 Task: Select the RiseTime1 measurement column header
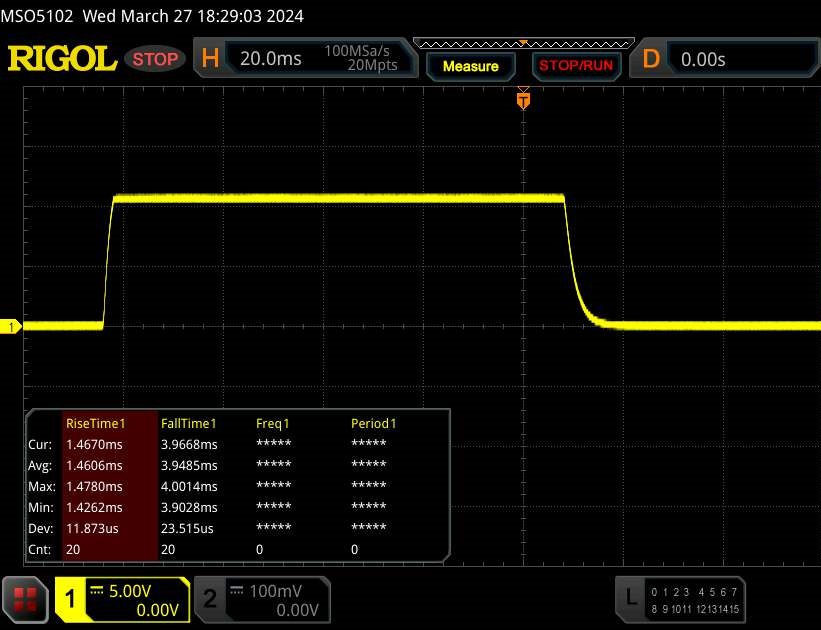pos(95,423)
